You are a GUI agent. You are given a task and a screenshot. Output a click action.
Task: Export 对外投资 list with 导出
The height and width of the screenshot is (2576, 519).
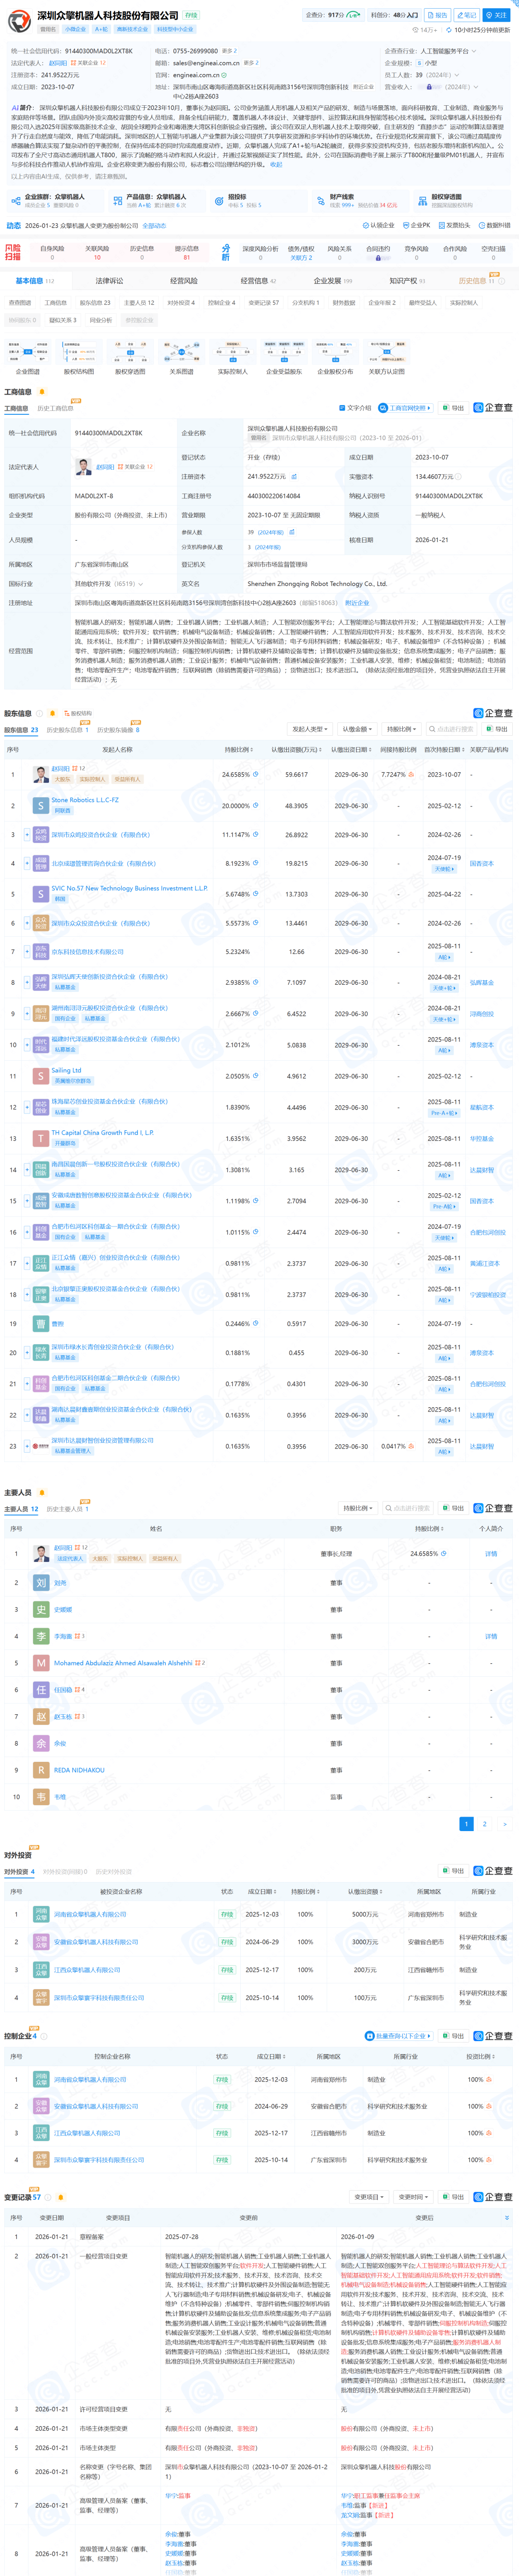click(x=454, y=1871)
